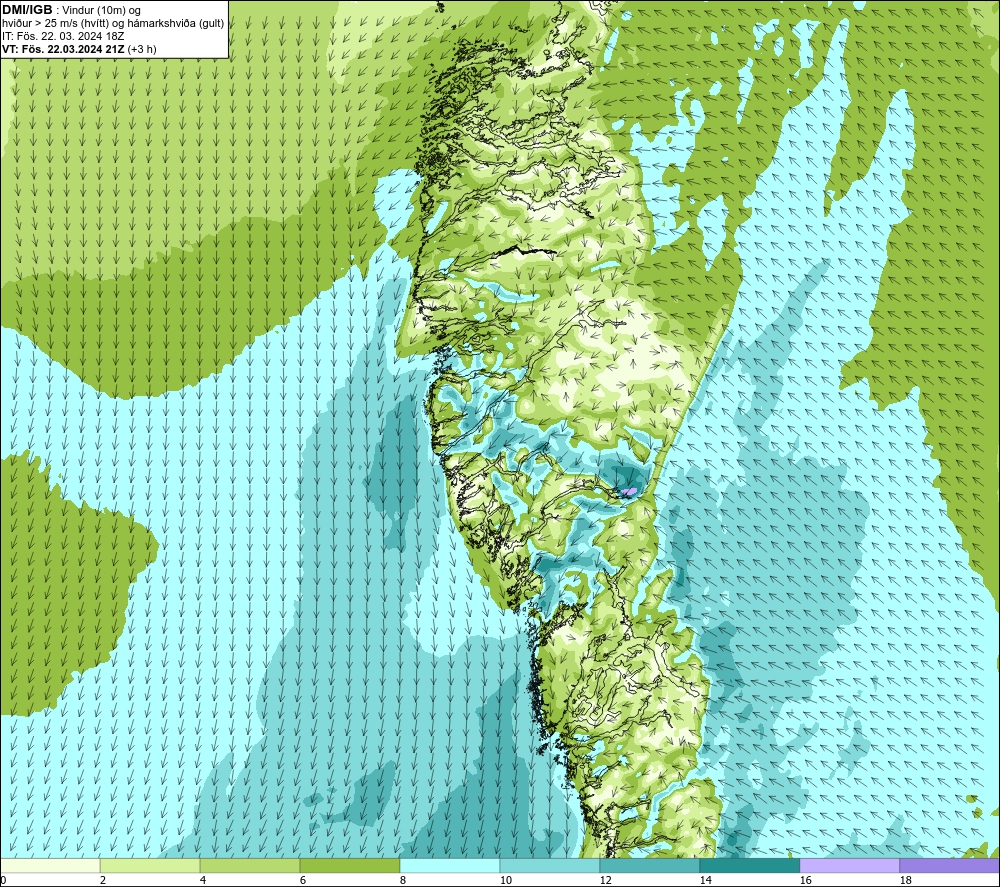Click the 6–8 m/s olive green swatch
This screenshot has width=1000, height=887.
pyautogui.click(x=349, y=866)
